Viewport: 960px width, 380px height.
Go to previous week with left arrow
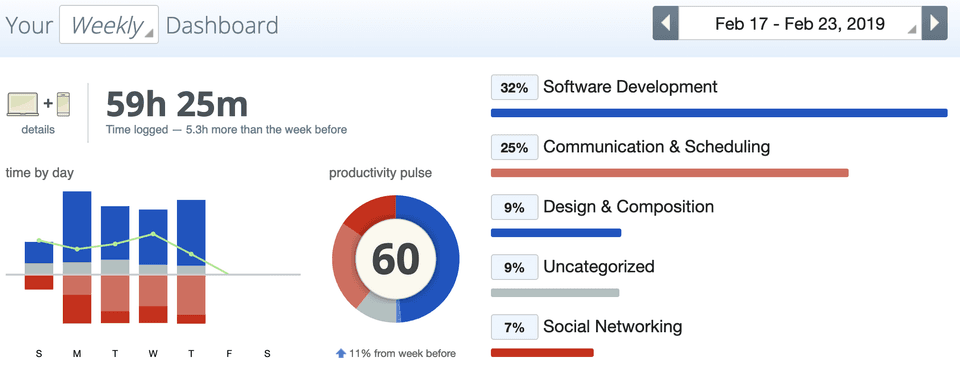pos(666,23)
